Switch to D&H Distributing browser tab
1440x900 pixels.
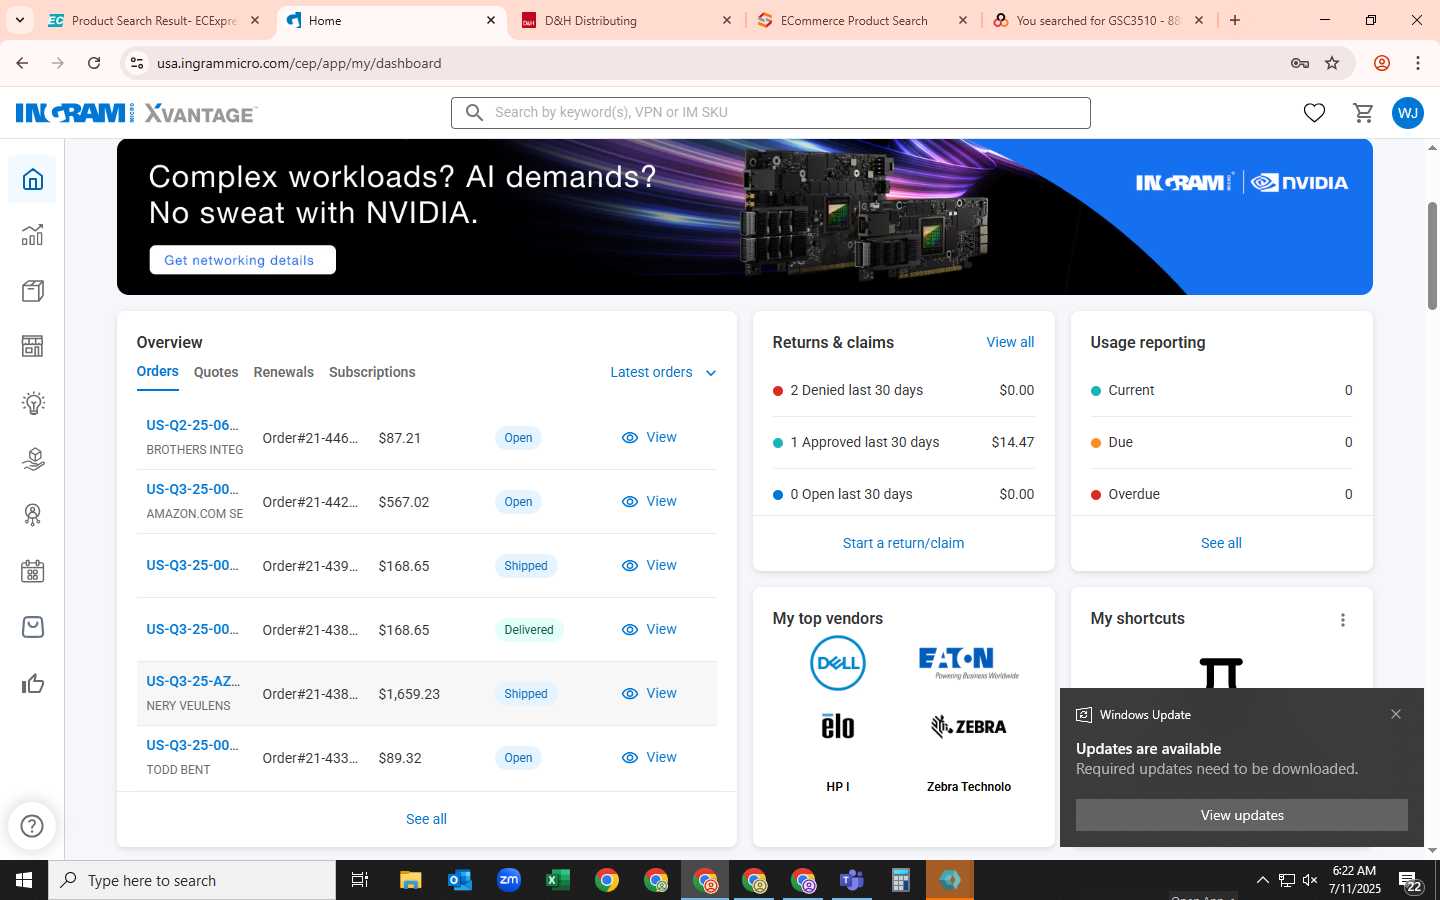tap(627, 20)
